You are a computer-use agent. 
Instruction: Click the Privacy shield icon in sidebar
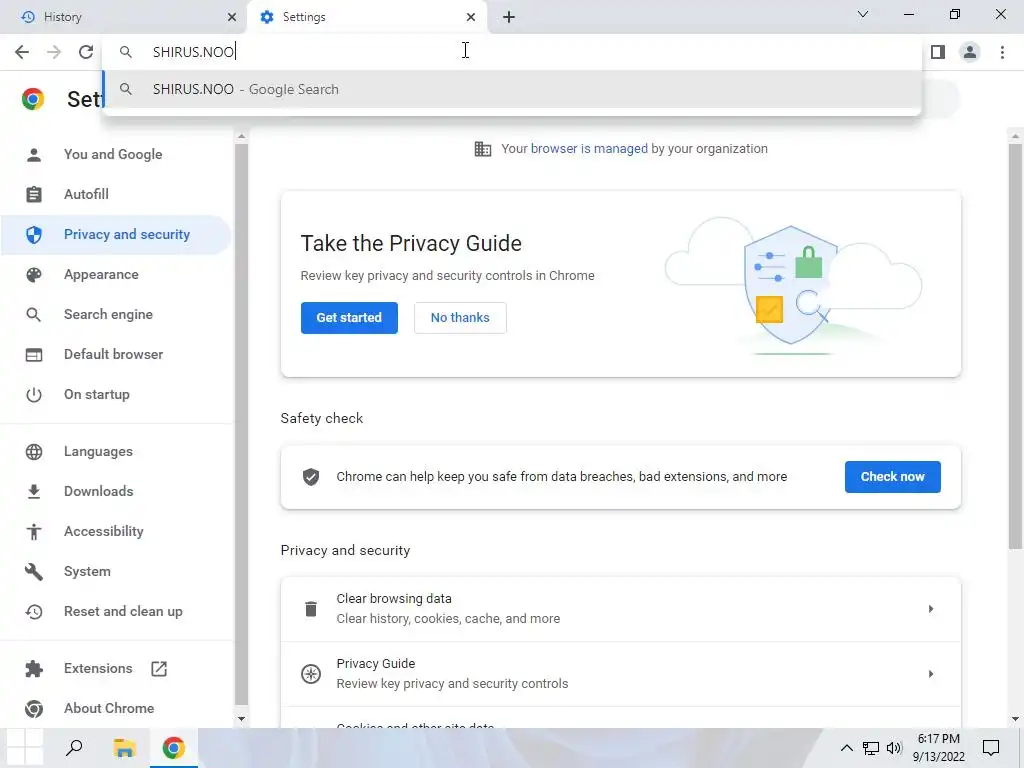(x=34, y=234)
